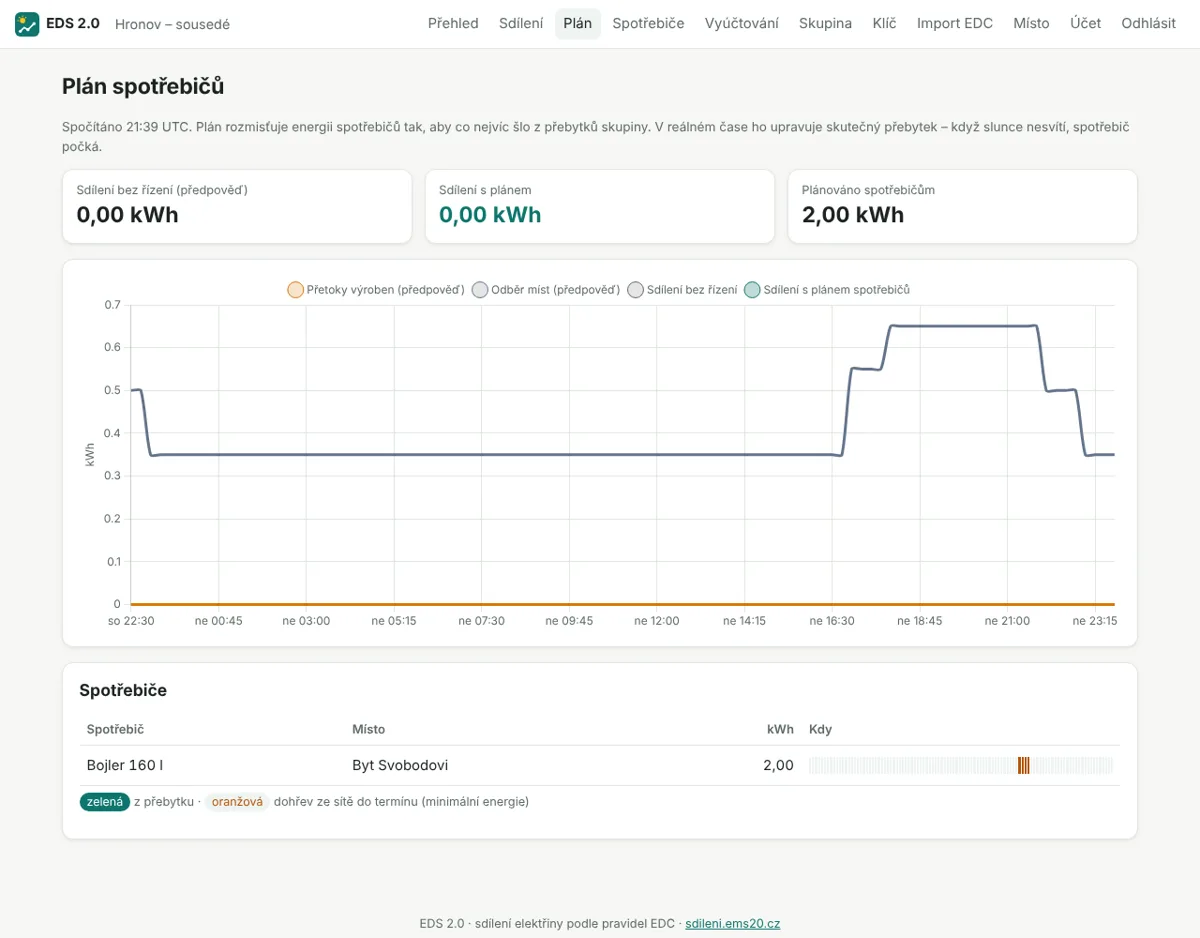Open Import EDC from the navigation
Screen dimensions: 1200x938
(955, 23)
